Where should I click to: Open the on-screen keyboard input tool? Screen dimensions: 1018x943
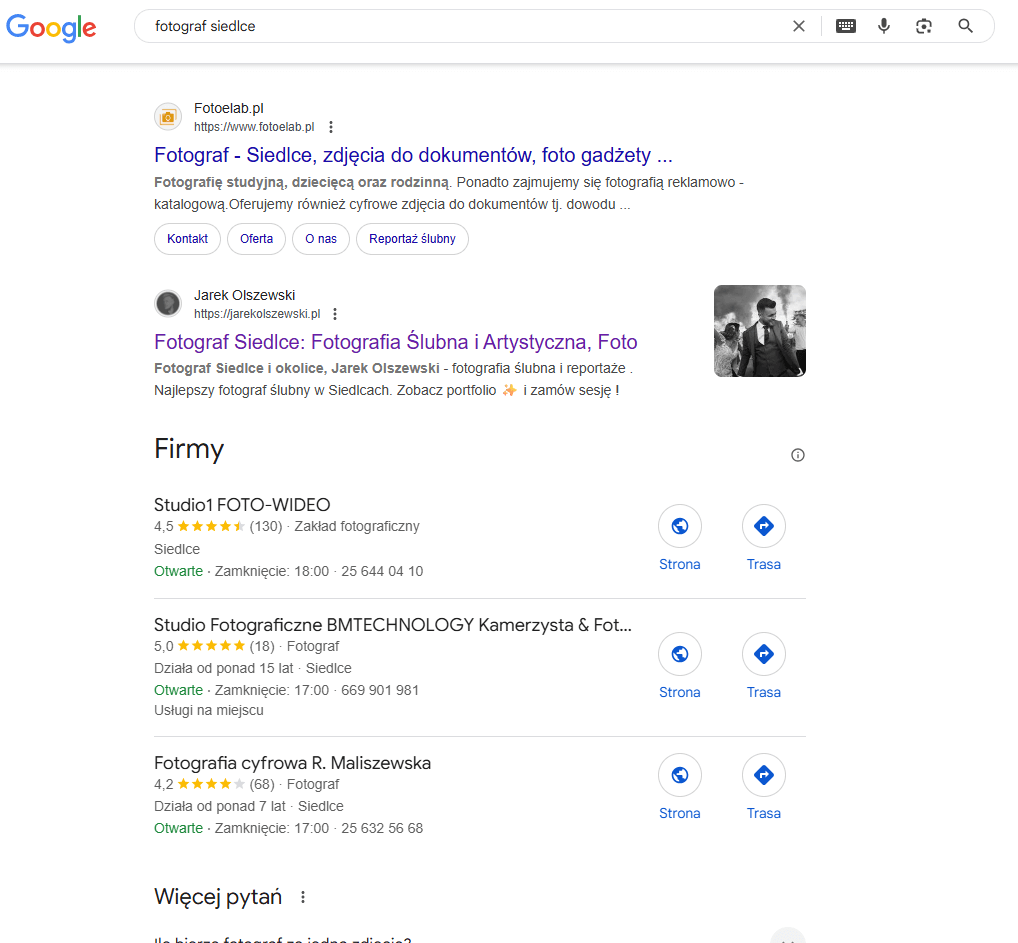coord(845,26)
